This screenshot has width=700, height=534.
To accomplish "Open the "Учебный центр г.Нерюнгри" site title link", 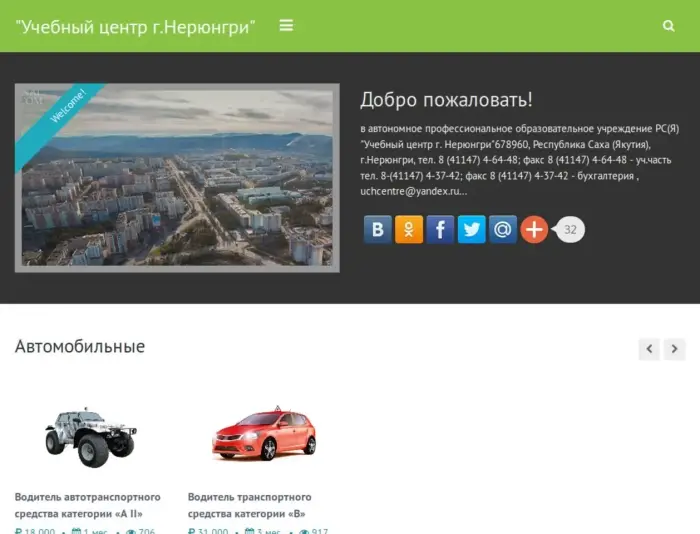I will 136,27.
